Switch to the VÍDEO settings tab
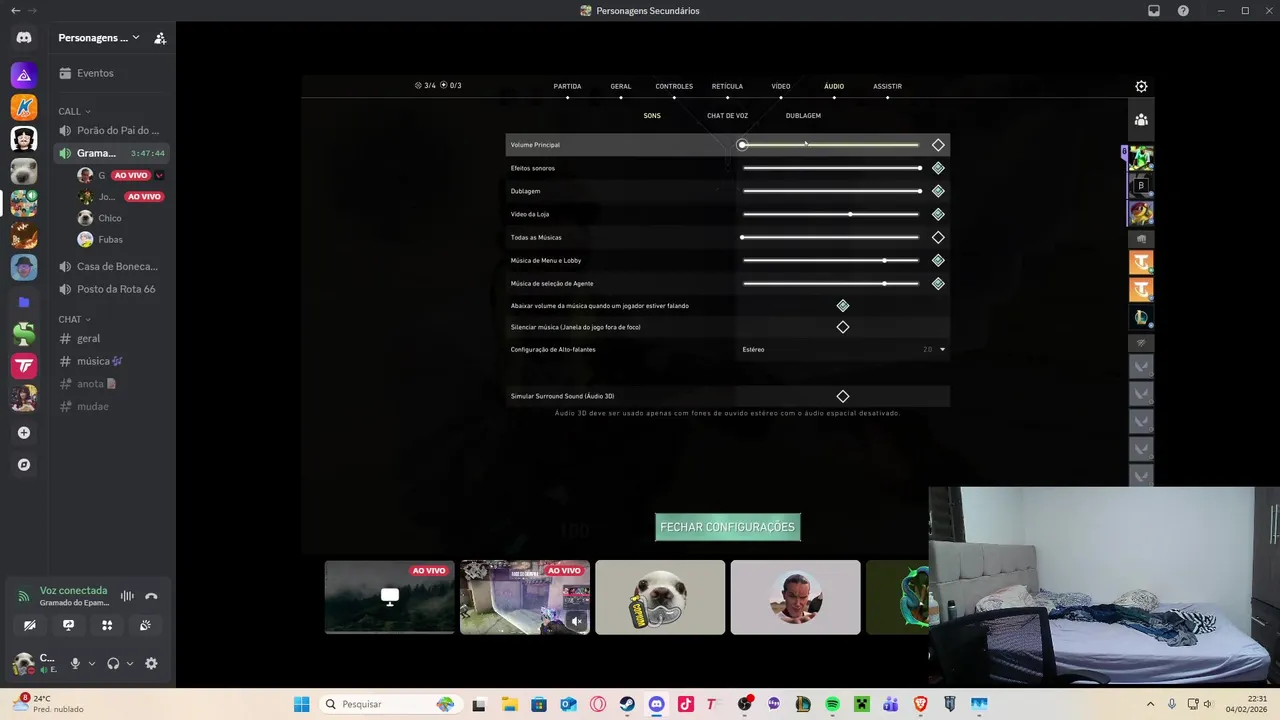The height and width of the screenshot is (720, 1280). tap(781, 87)
